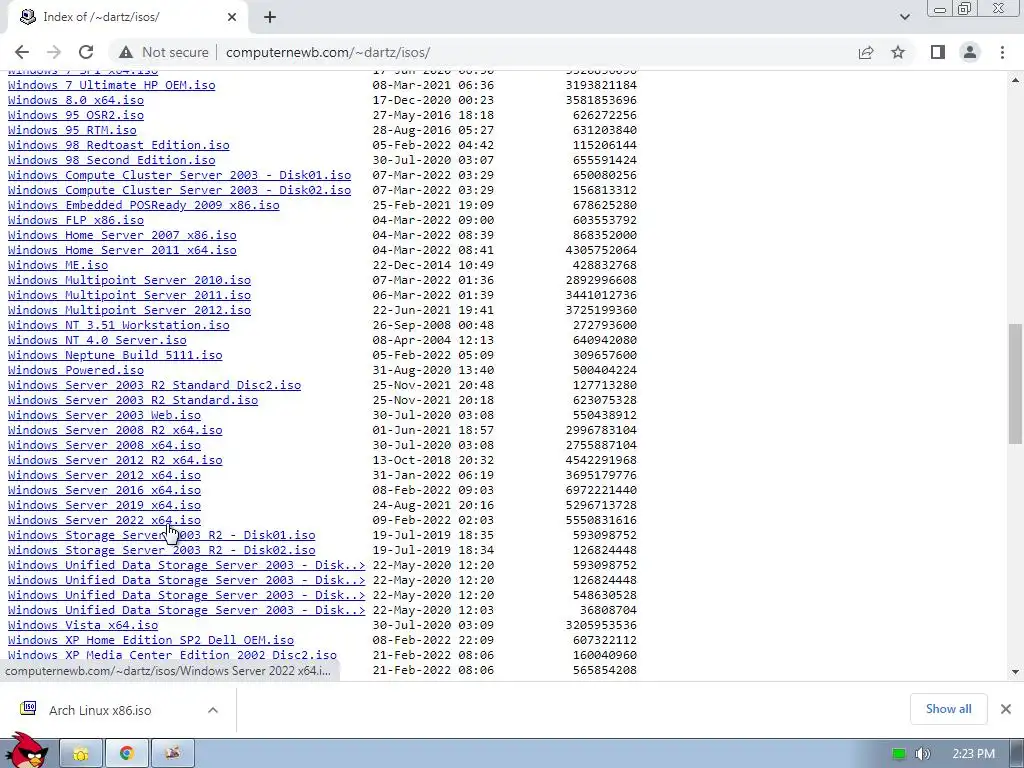Click the page vertical scrollbar thumb

pos(1015,384)
